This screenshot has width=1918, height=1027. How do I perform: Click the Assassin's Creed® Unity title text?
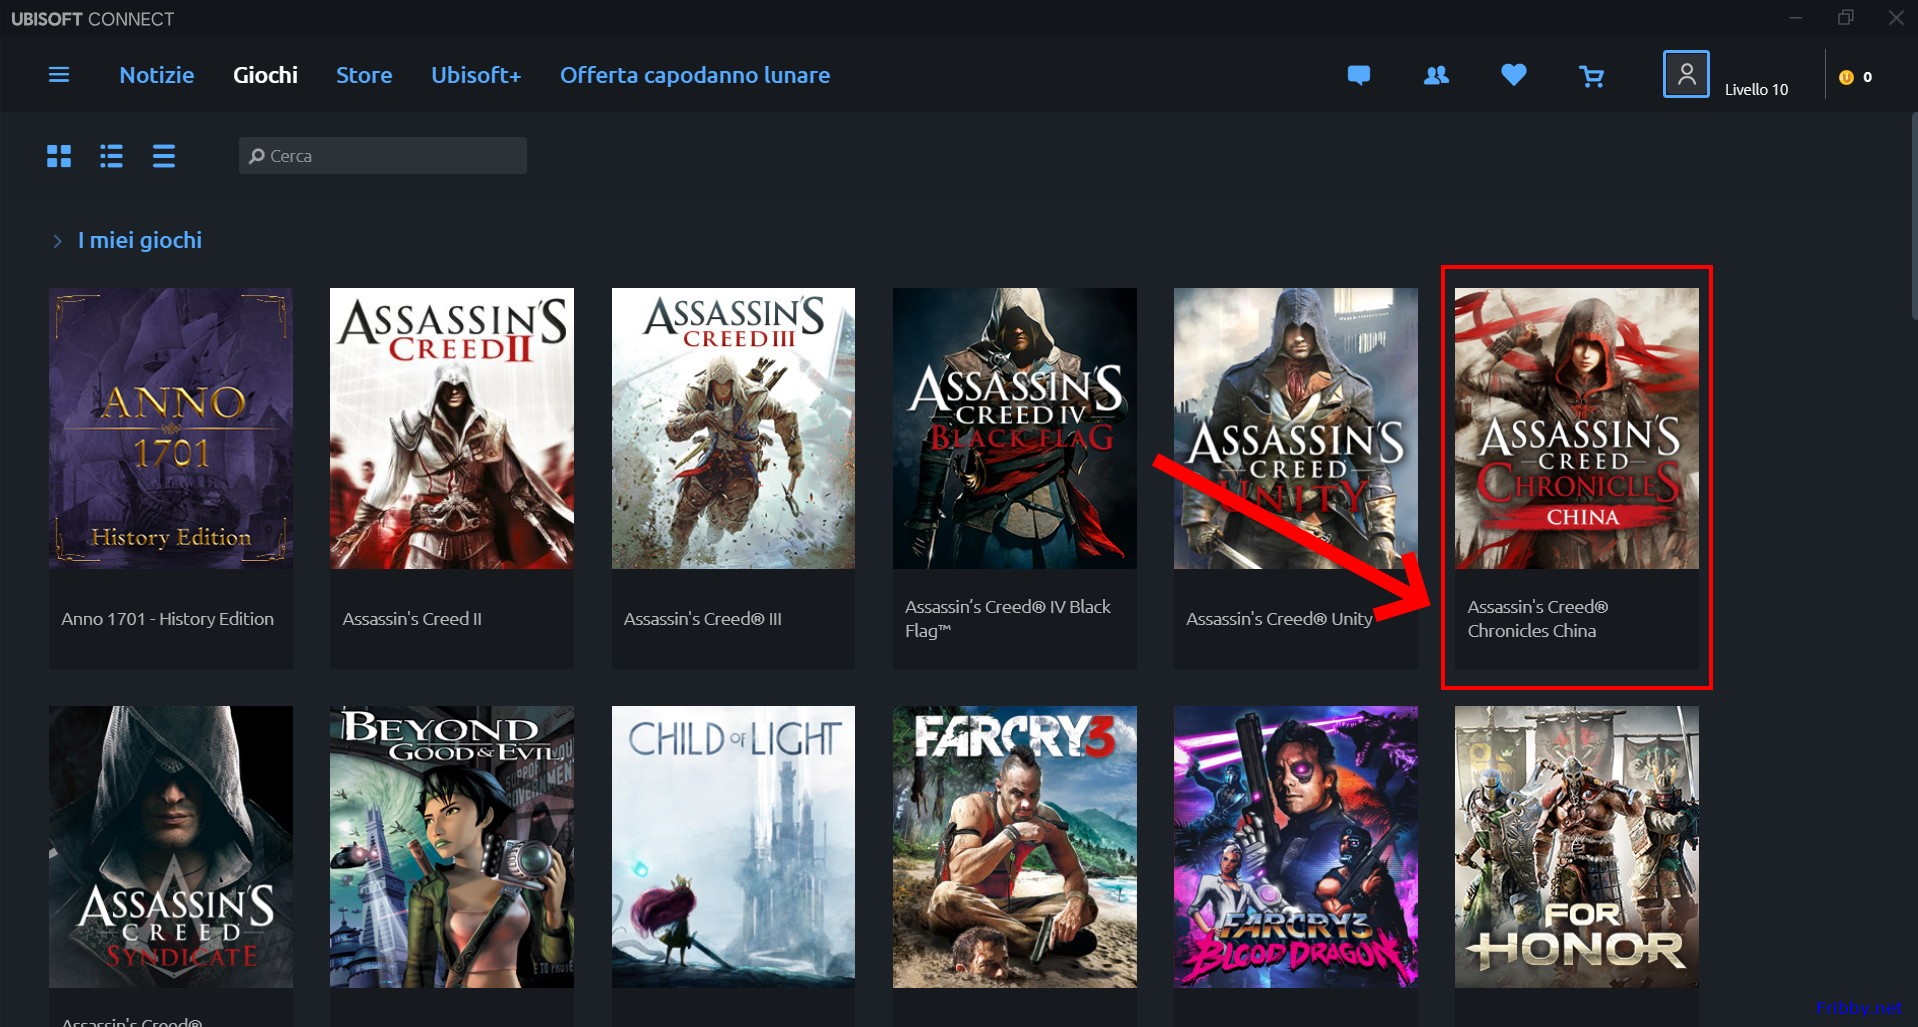pos(1279,619)
